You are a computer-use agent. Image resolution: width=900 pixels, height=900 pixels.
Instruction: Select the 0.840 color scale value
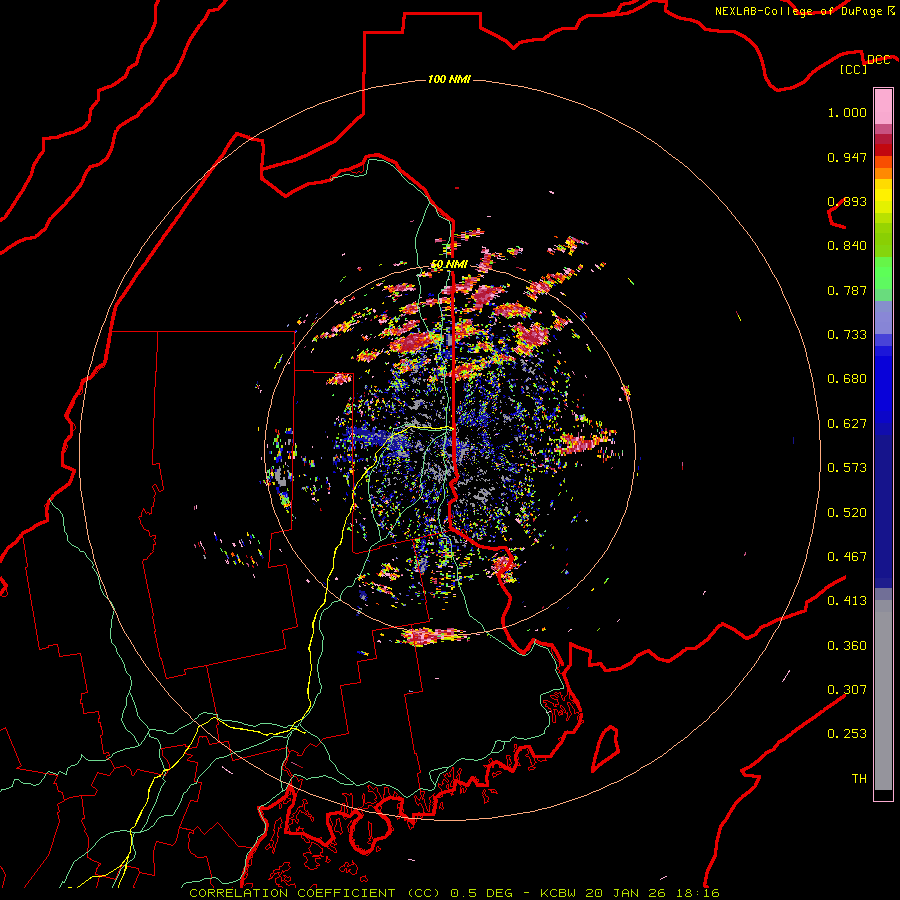[847, 246]
